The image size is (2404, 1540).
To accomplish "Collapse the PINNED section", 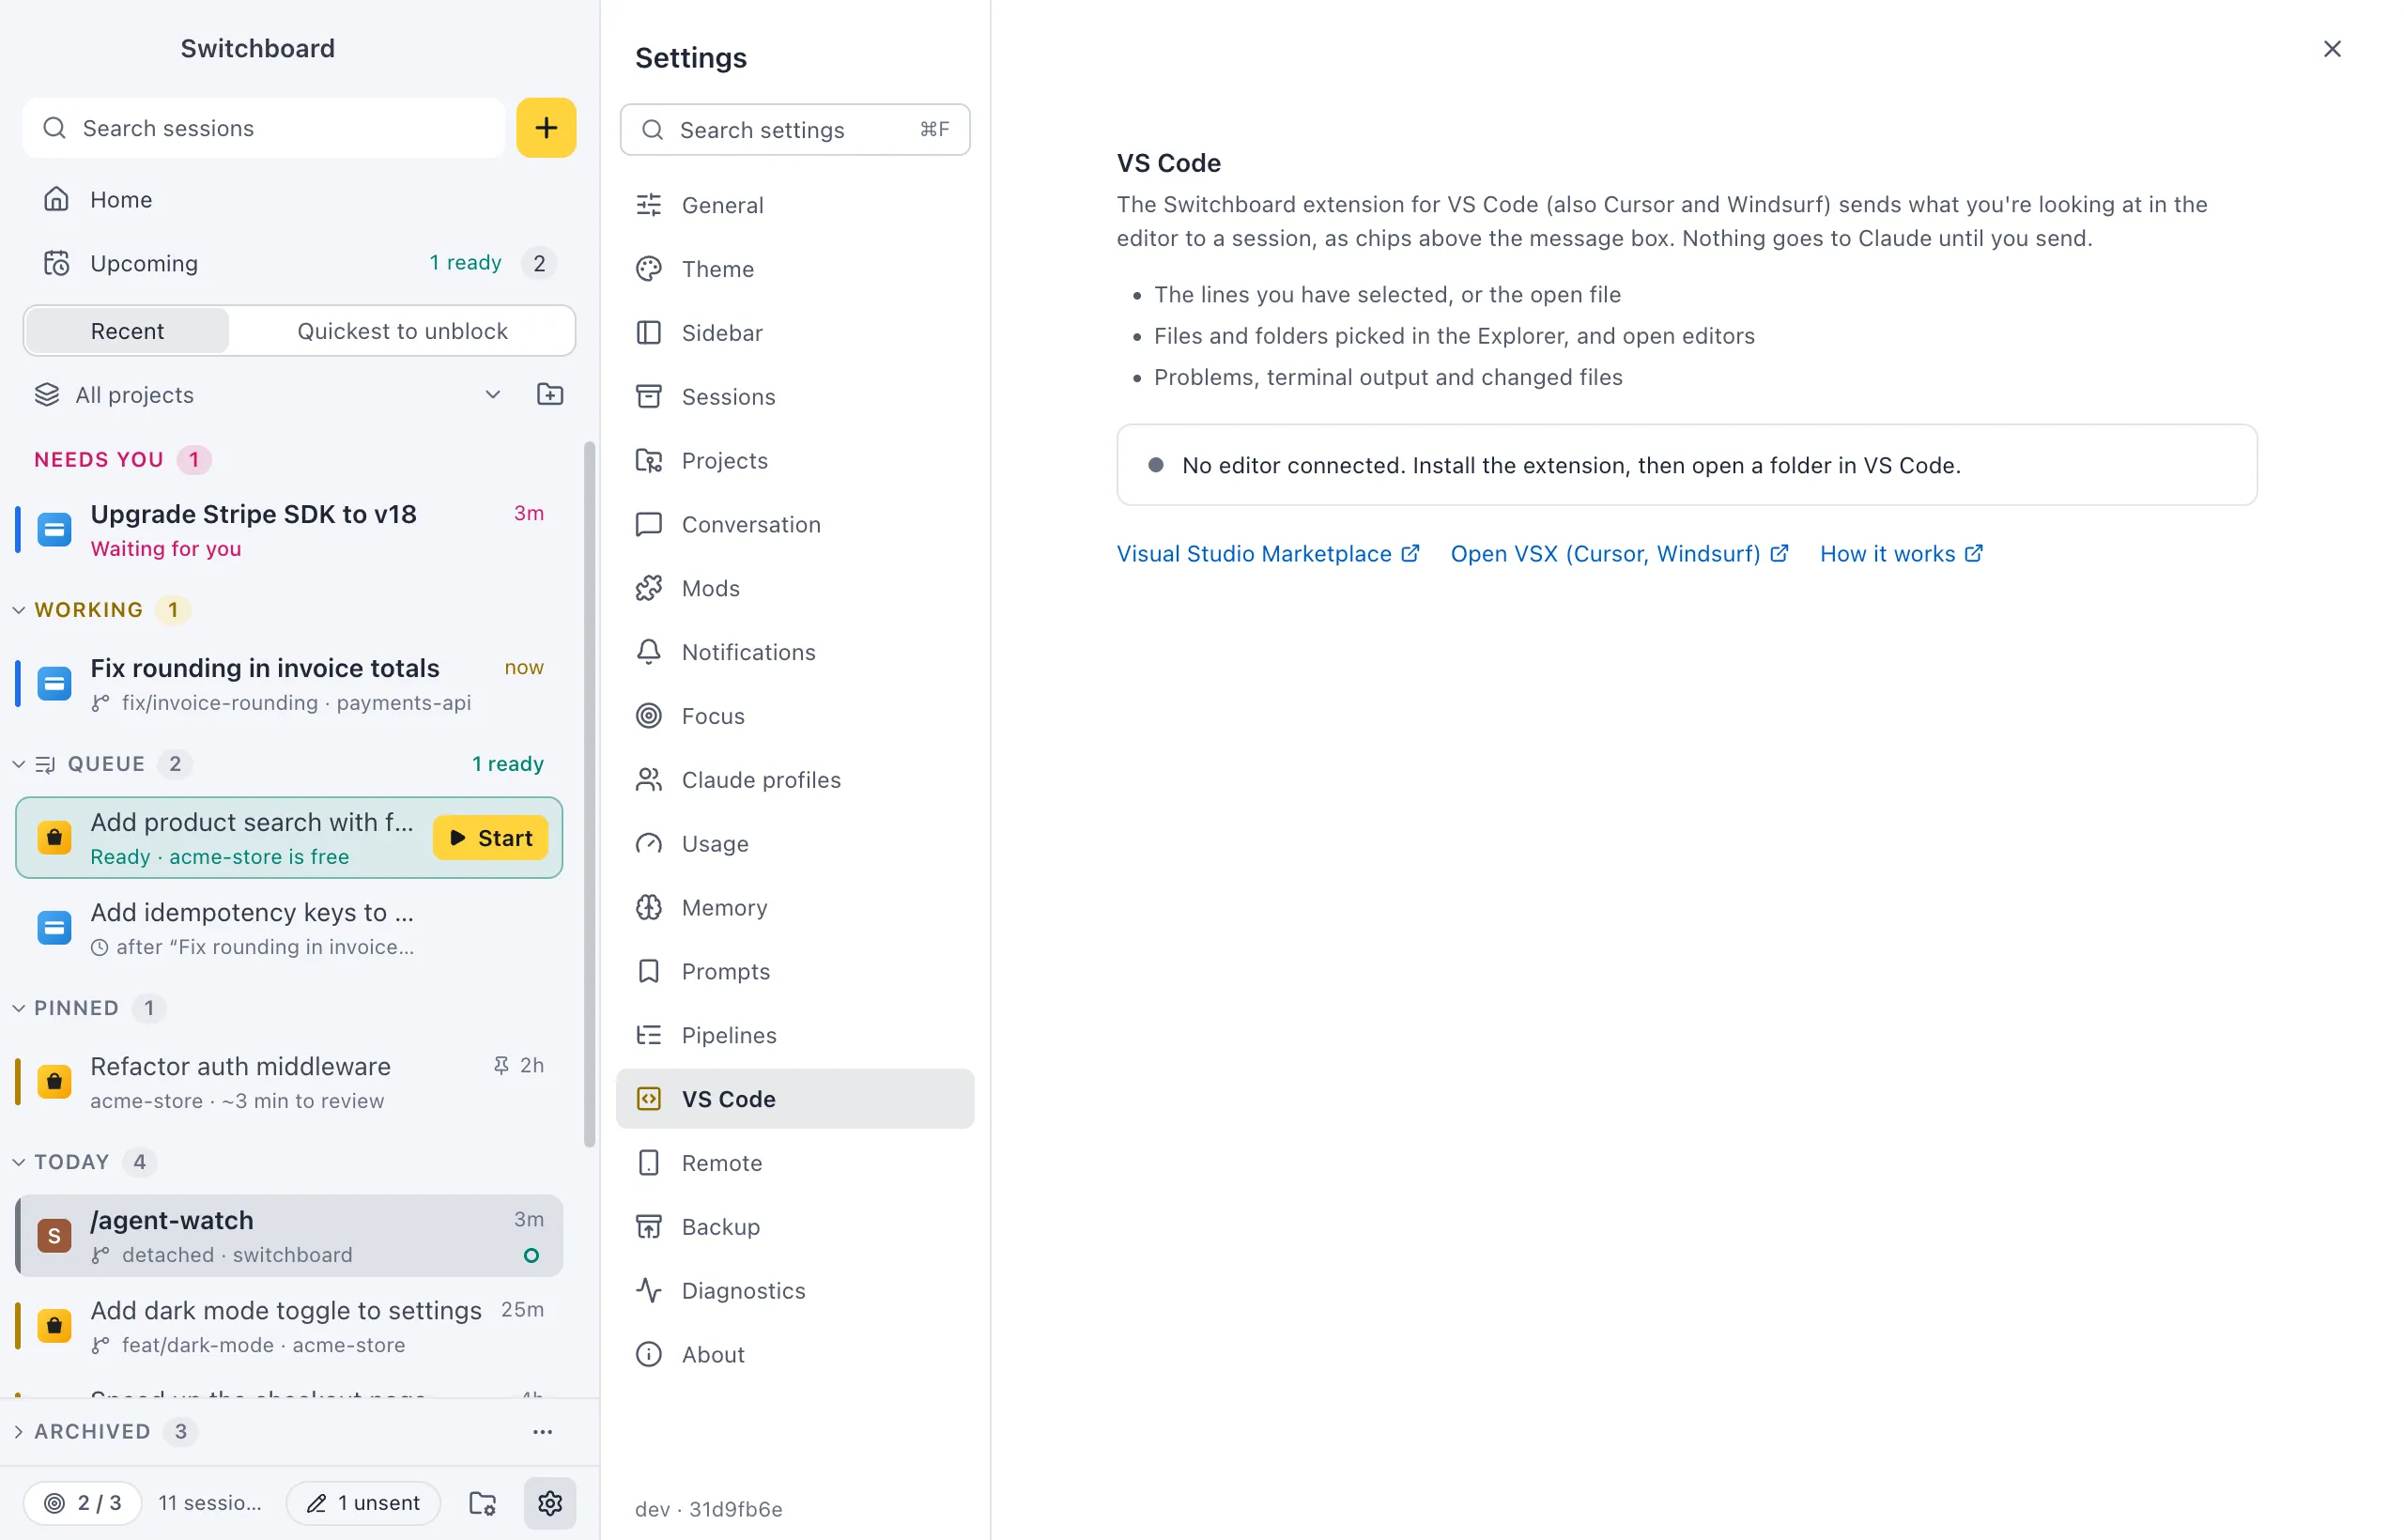I will [18, 1008].
